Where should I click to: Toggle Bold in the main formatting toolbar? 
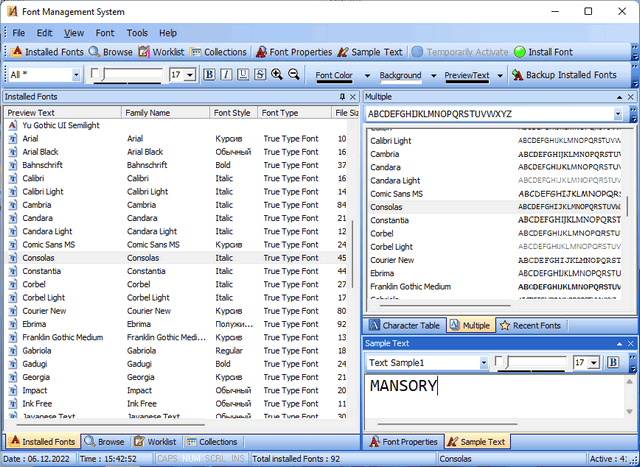[209, 75]
